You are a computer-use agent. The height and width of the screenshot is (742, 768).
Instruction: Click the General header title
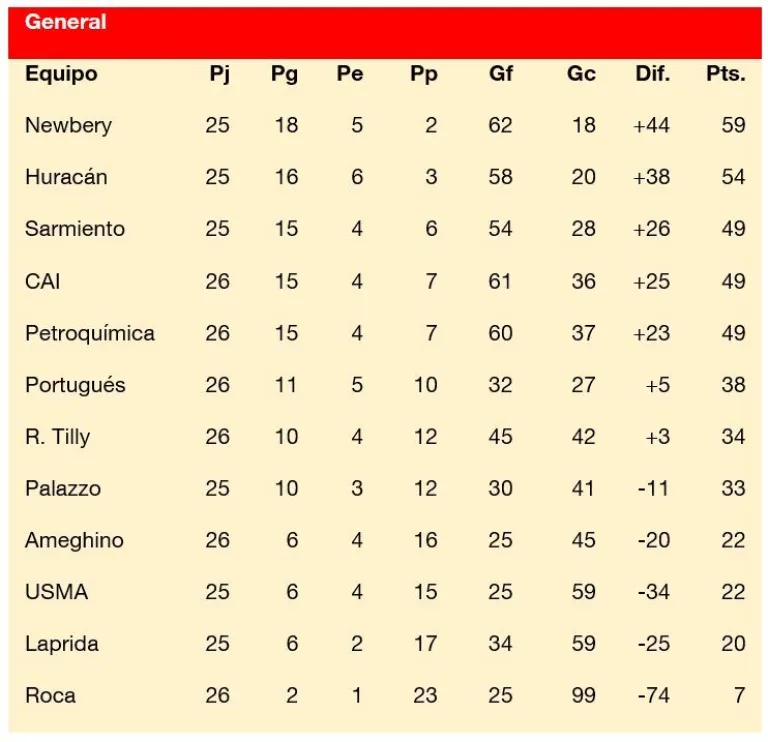coord(65,22)
